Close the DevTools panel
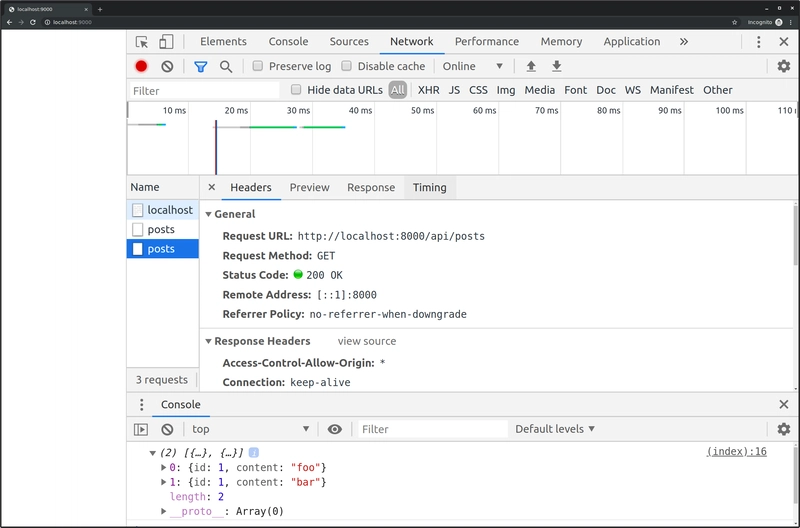 click(x=784, y=42)
